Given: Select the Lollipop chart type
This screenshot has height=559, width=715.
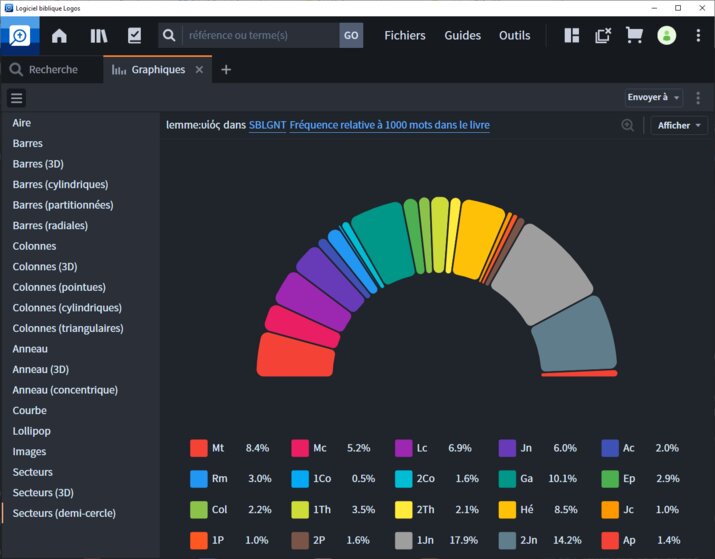Looking at the screenshot, I should (32, 431).
